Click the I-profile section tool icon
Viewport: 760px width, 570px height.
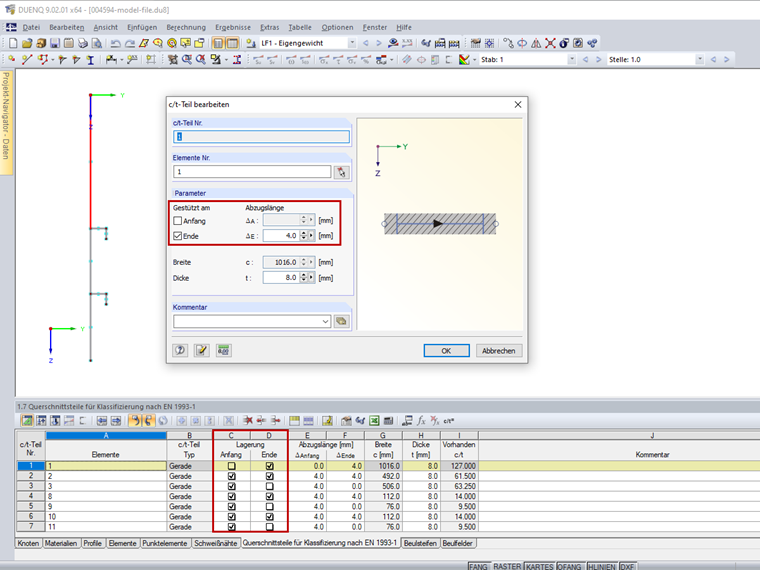90,60
